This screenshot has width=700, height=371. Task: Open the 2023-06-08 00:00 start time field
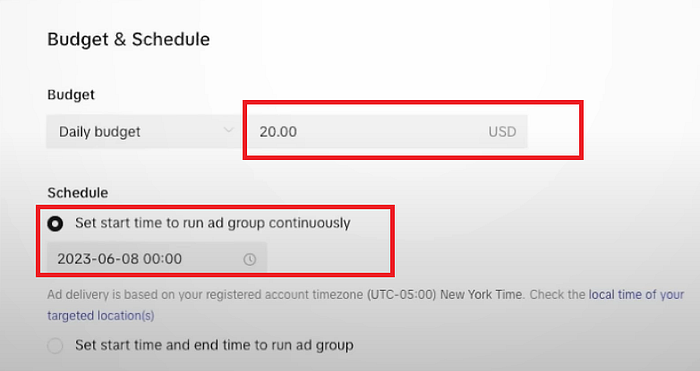(x=157, y=259)
